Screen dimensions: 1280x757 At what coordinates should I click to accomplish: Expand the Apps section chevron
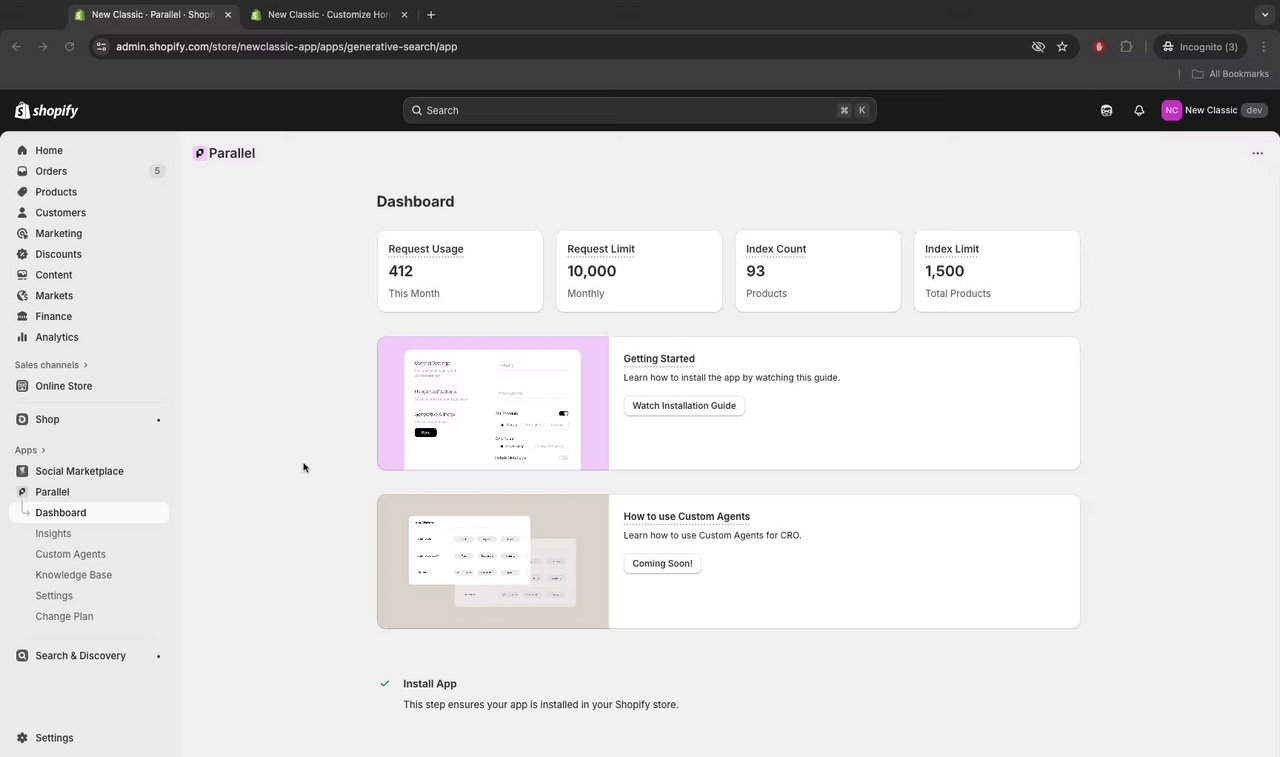[x=43, y=450]
